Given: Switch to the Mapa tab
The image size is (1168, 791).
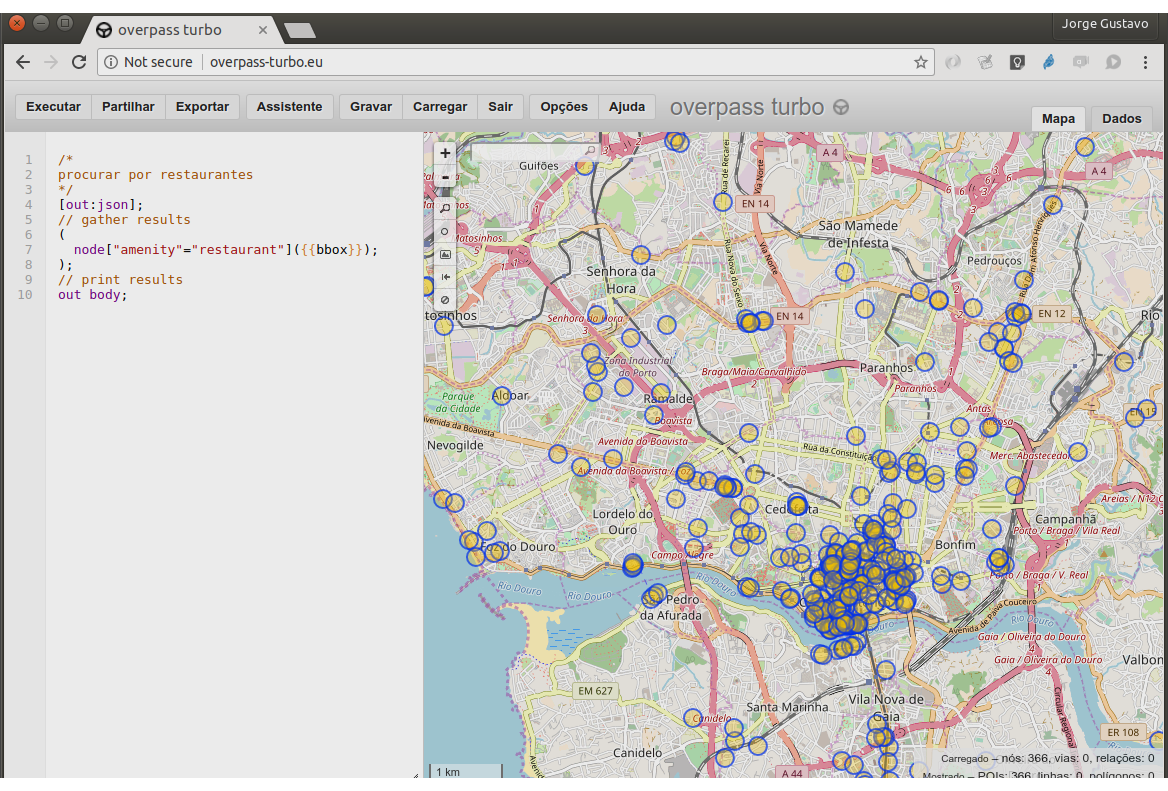Looking at the screenshot, I should 1058,119.
